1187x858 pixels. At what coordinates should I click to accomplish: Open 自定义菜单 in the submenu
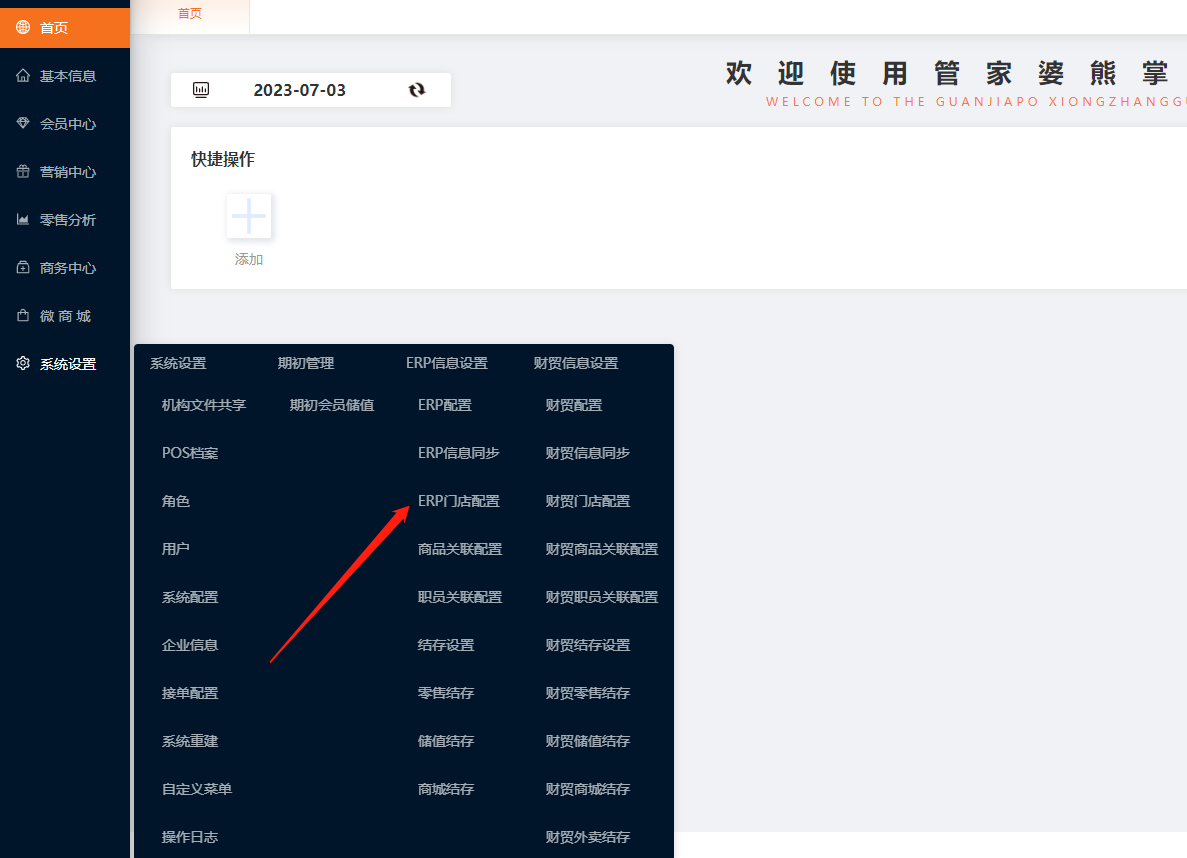pos(197,788)
